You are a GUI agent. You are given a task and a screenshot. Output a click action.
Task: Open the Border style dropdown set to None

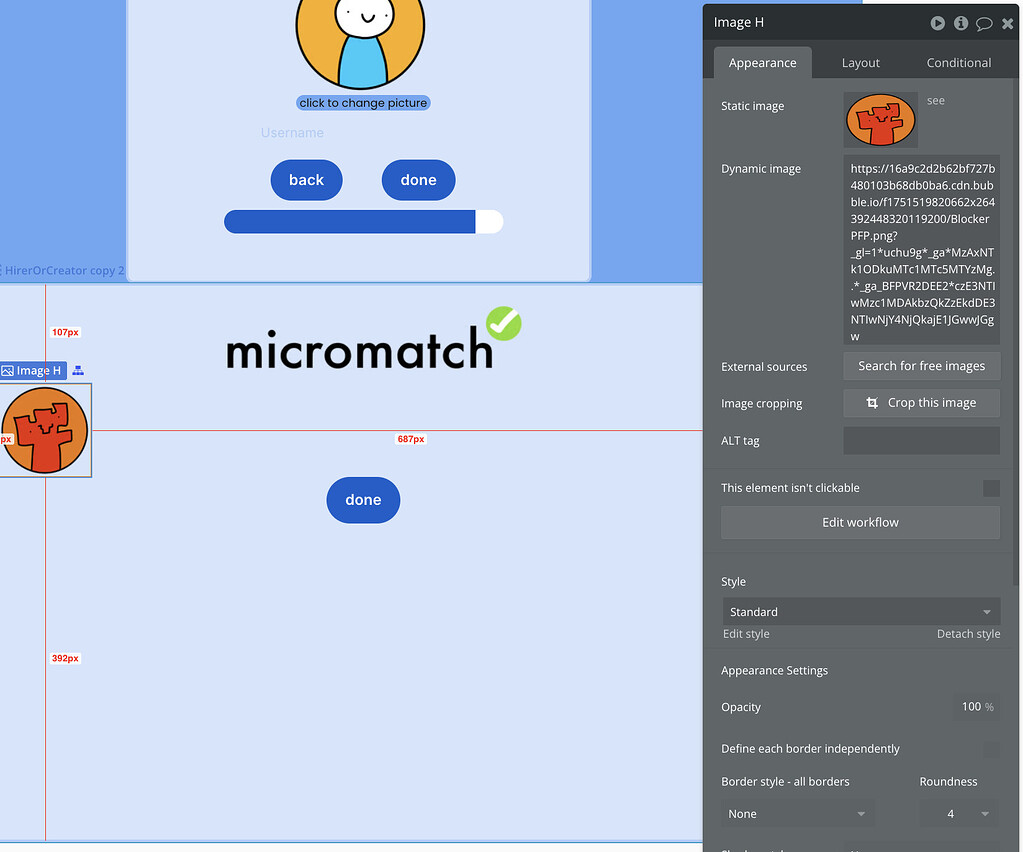coord(797,813)
